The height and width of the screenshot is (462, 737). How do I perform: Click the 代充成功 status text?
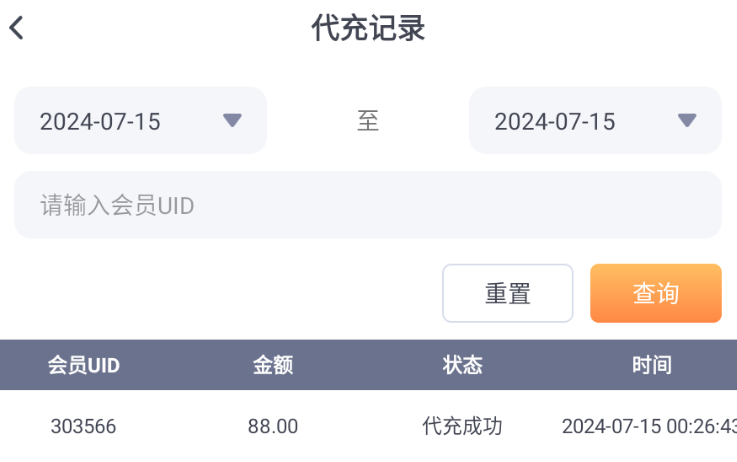pos(462,426)
